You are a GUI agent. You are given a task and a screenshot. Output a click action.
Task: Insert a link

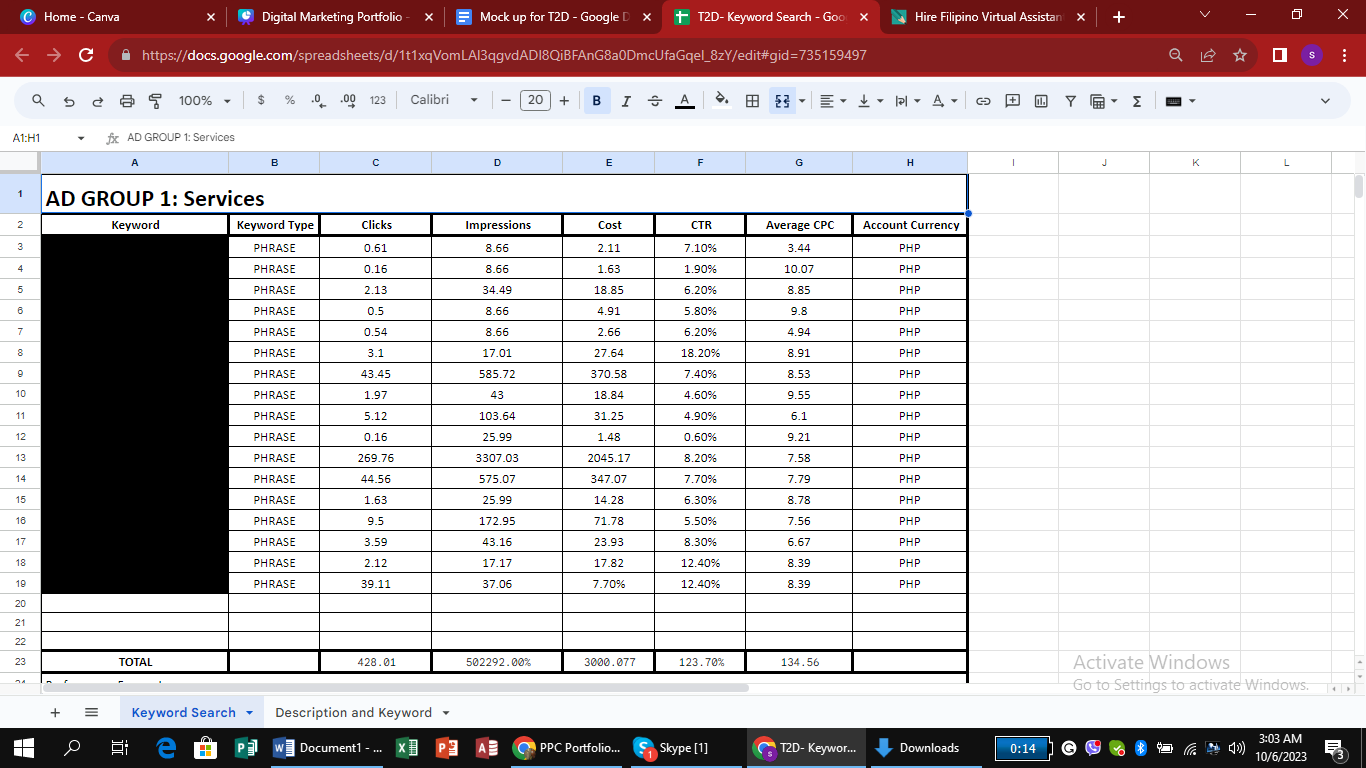pyautogui.click(x=983, y=101)
